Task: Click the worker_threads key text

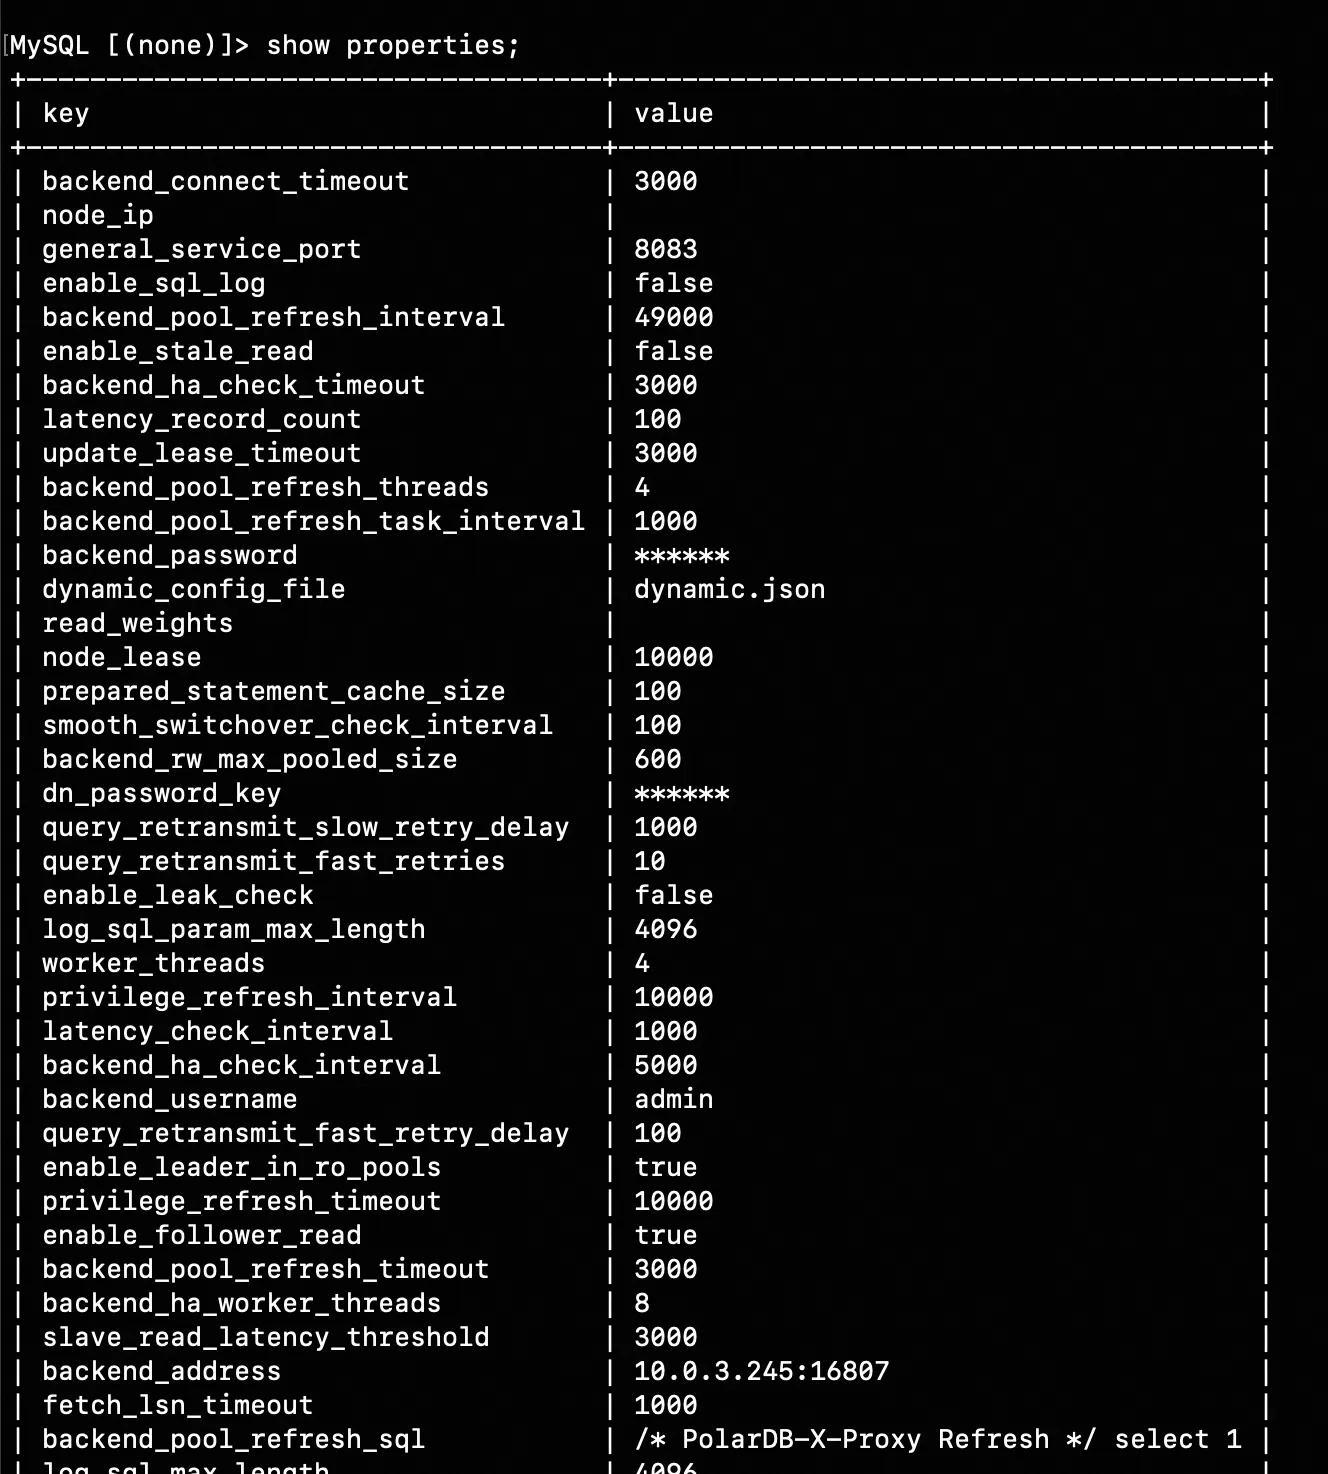Action: [153, 964]
